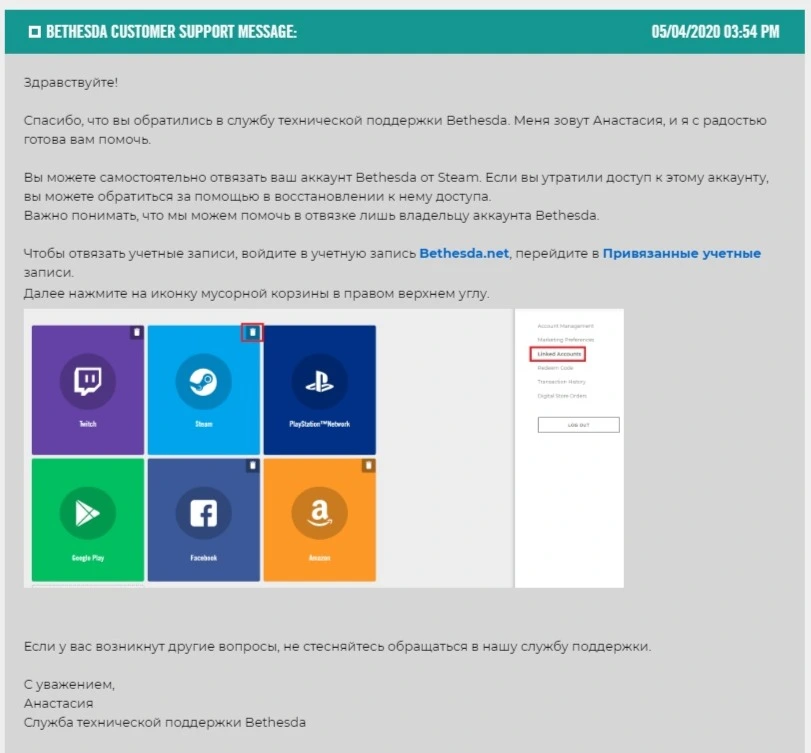Click the Facebook logo icon
This screenshot has width=811, height=753.
pos(204,514)
